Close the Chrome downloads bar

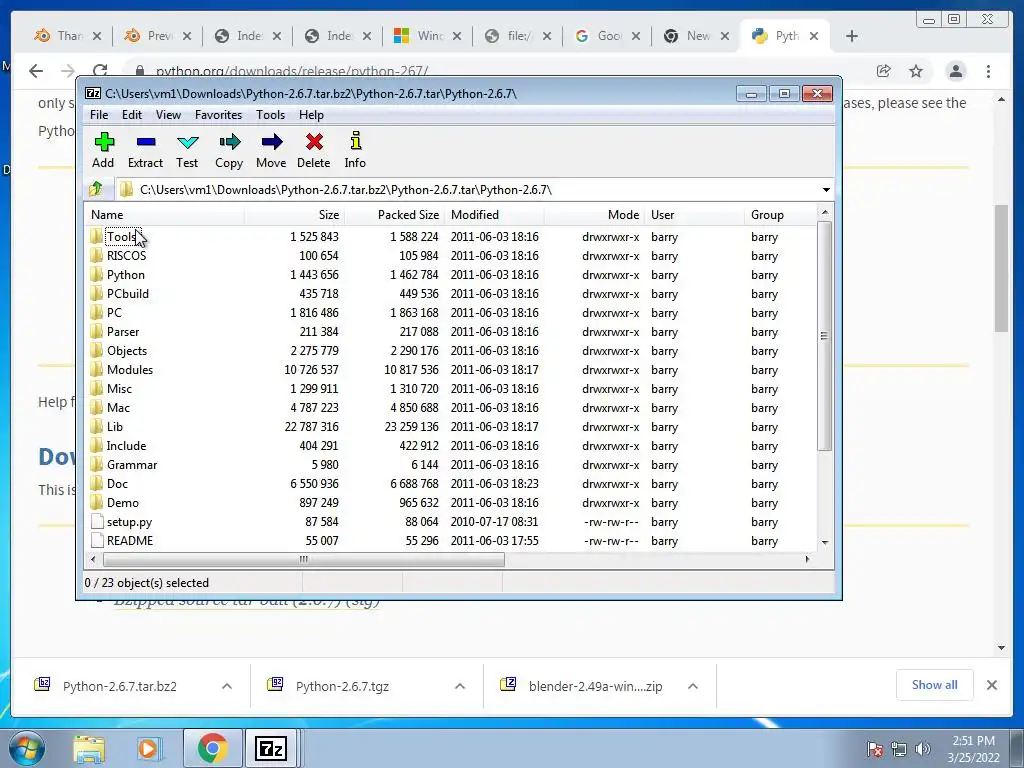991,685
